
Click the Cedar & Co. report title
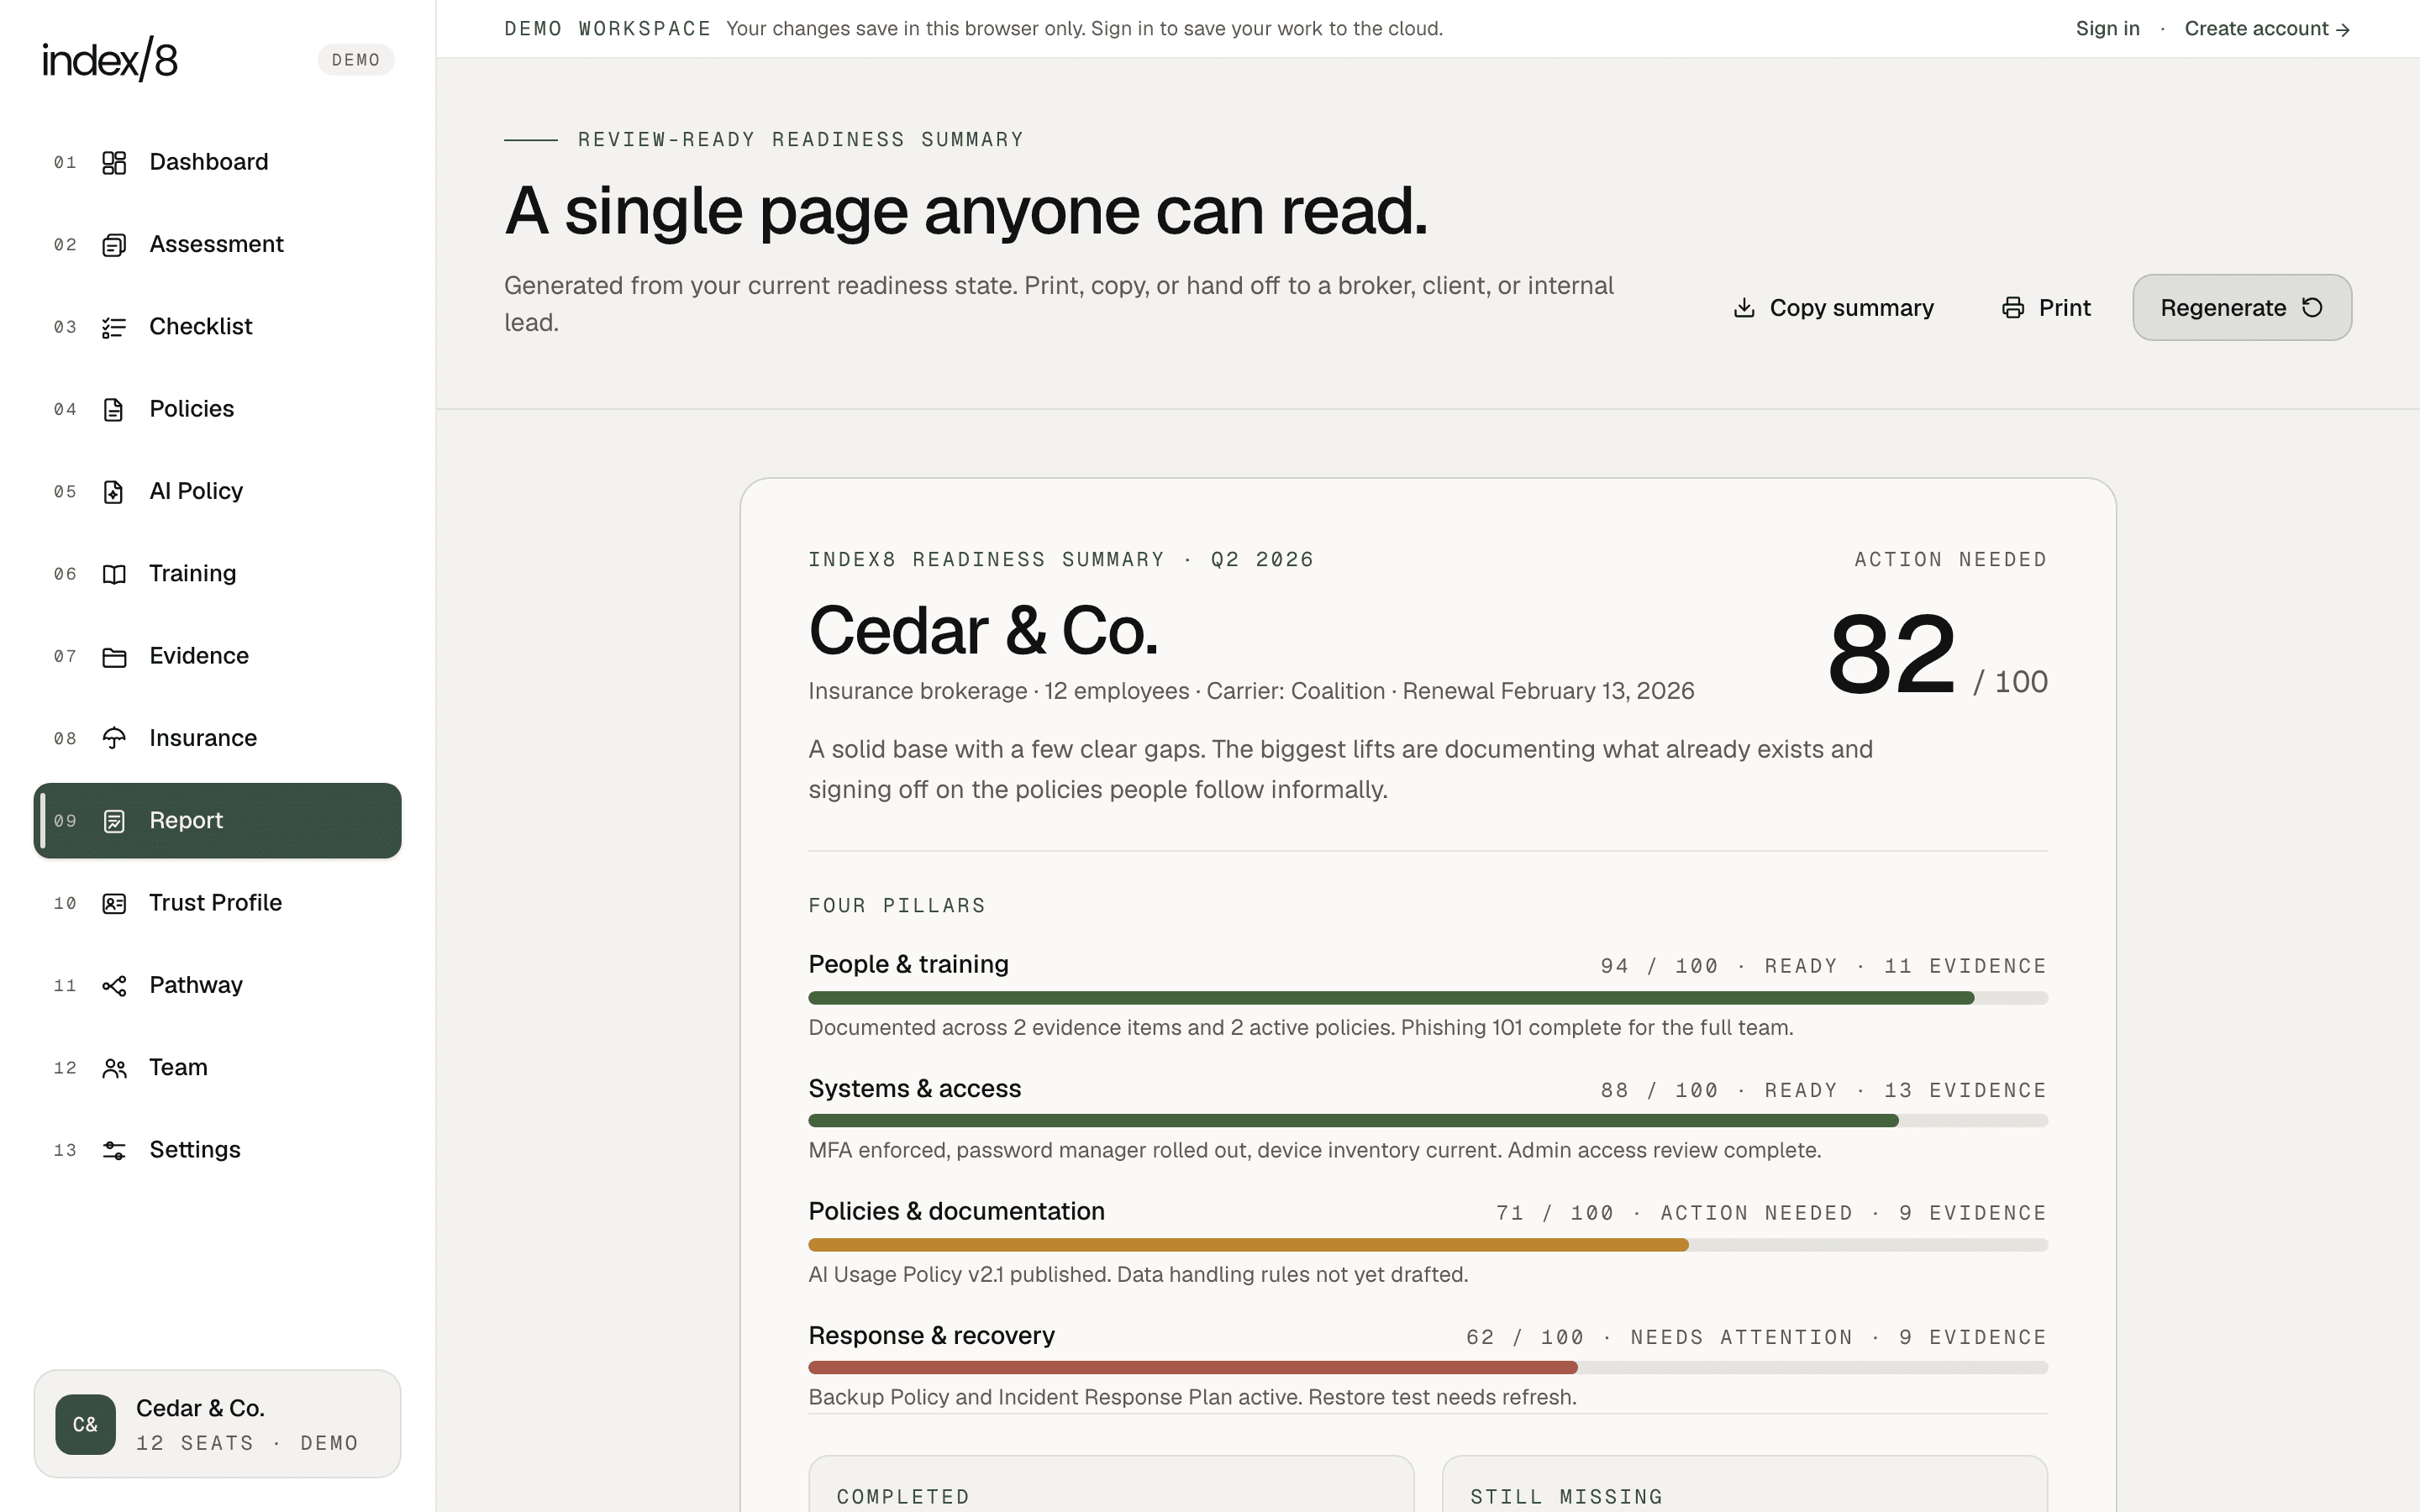(983, 631)
